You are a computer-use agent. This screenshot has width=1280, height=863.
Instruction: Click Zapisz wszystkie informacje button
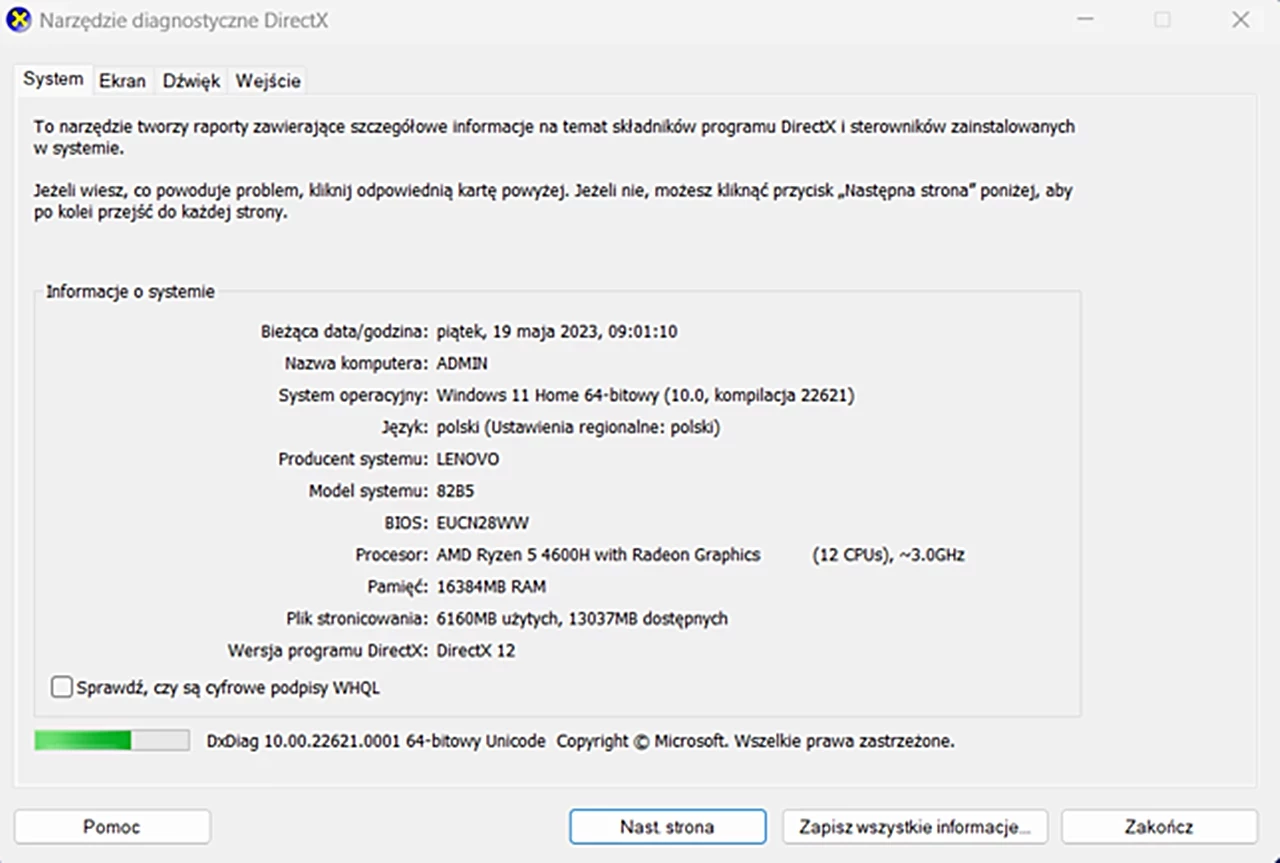click(x=914, y=827)
